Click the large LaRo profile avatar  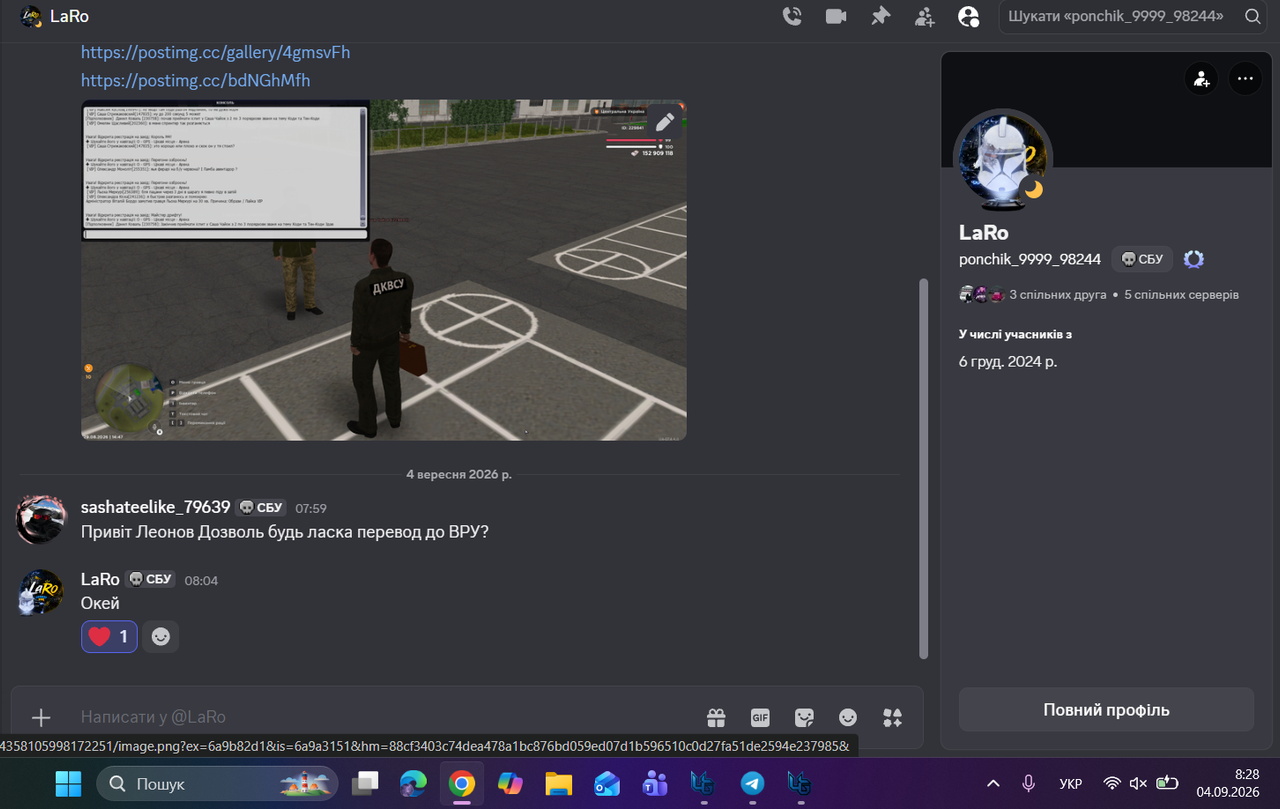pos(1001,160)
